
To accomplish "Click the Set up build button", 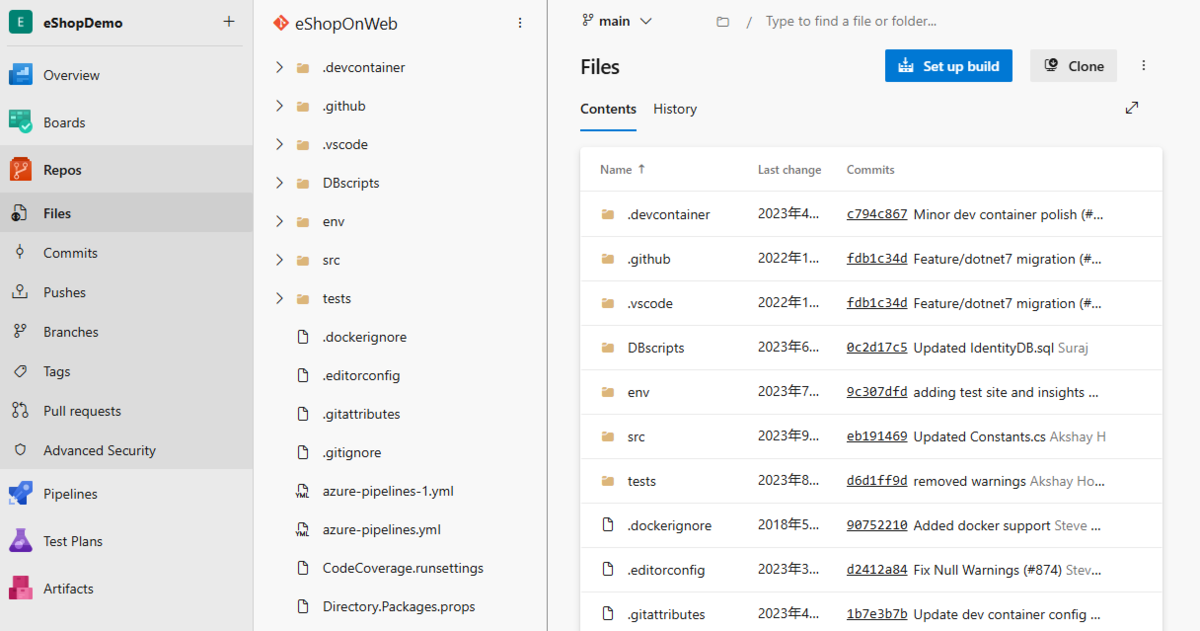I will (948, 65).
